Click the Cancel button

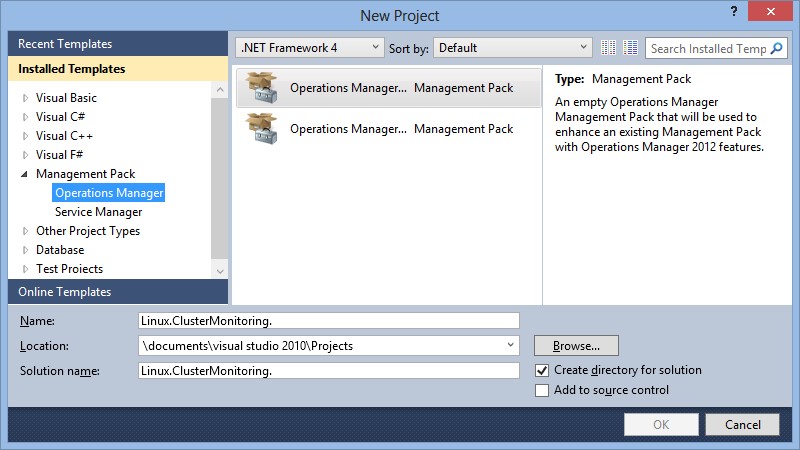pyautogui.click(x=743, y=424)
